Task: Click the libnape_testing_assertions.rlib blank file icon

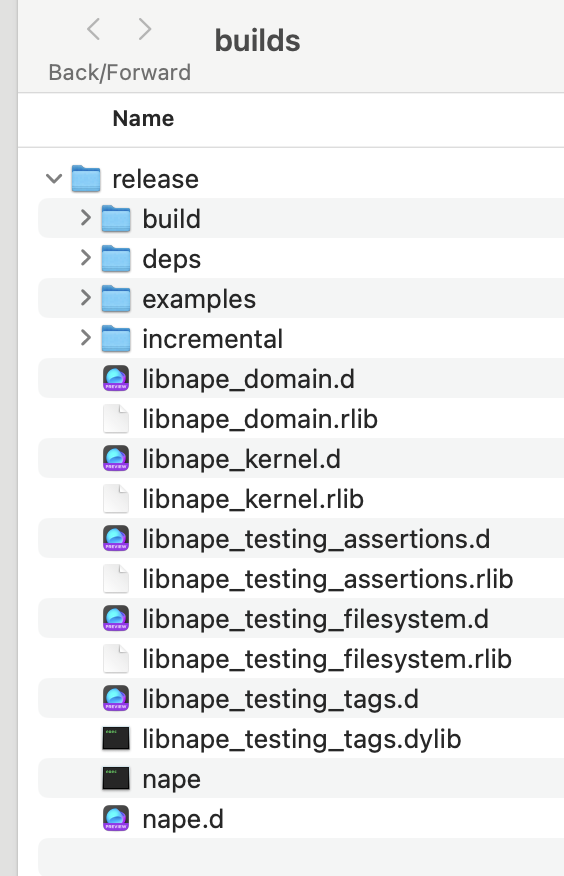Action: pos(116,579)
